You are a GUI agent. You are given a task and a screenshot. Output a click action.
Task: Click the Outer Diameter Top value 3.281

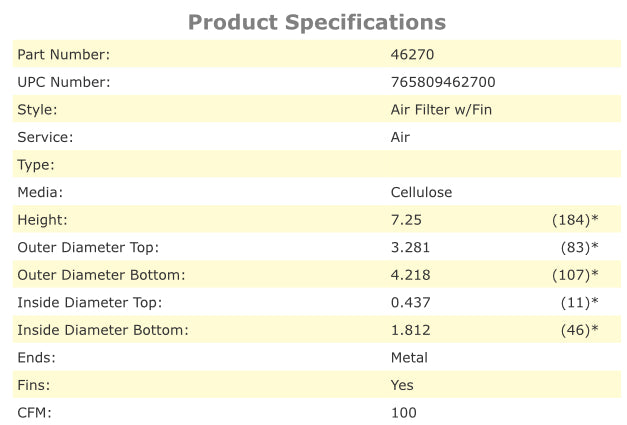408,247
